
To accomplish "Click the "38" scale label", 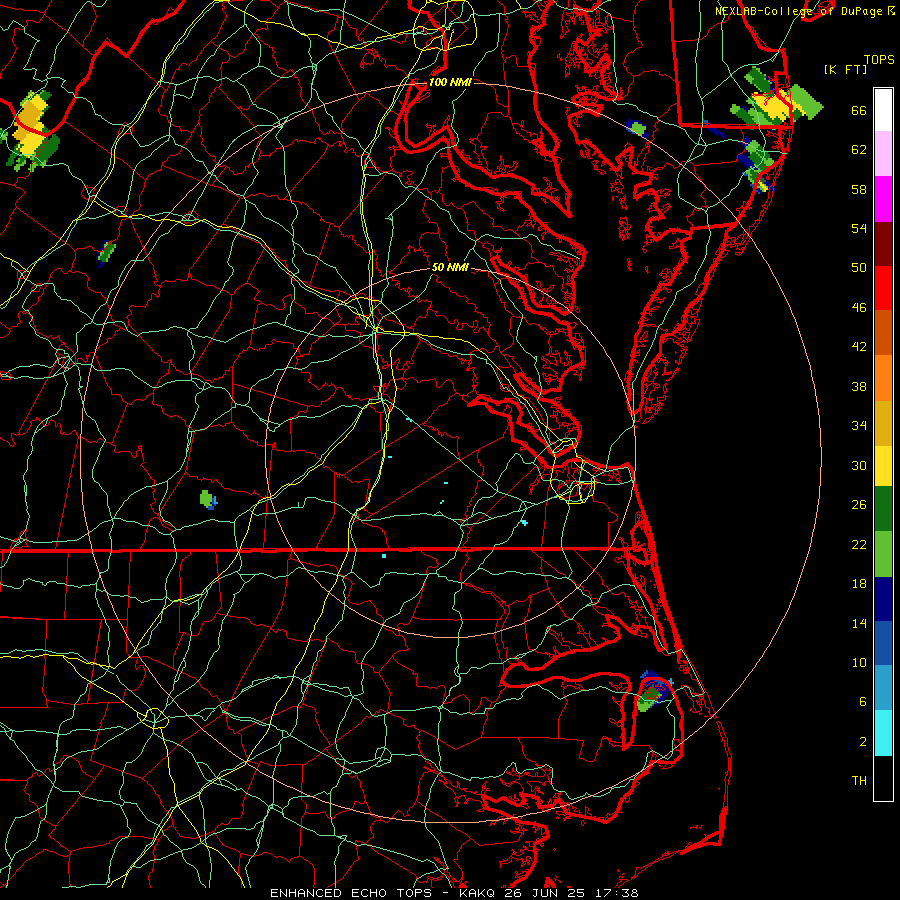I will click(859, 386).
